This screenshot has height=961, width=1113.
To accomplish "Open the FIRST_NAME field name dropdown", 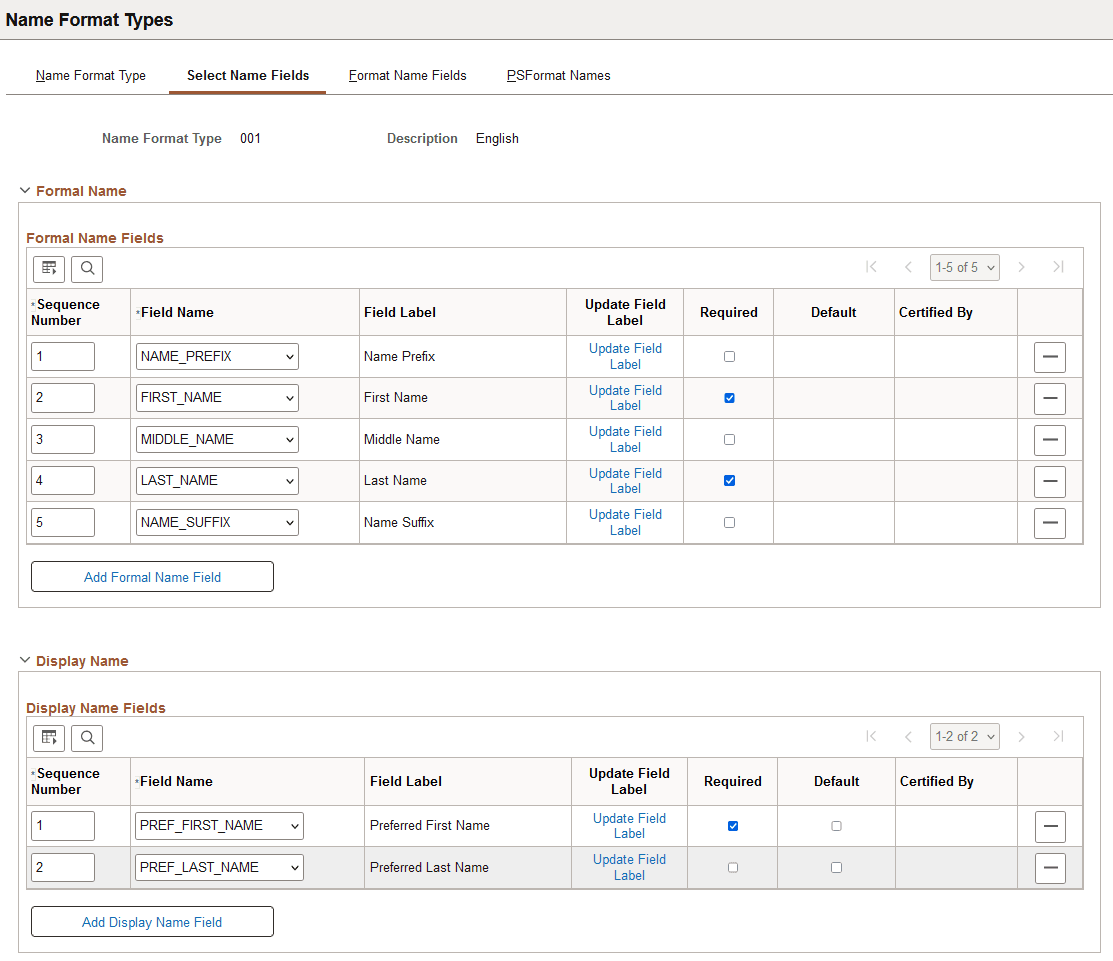I will click(x=216, y=397).
